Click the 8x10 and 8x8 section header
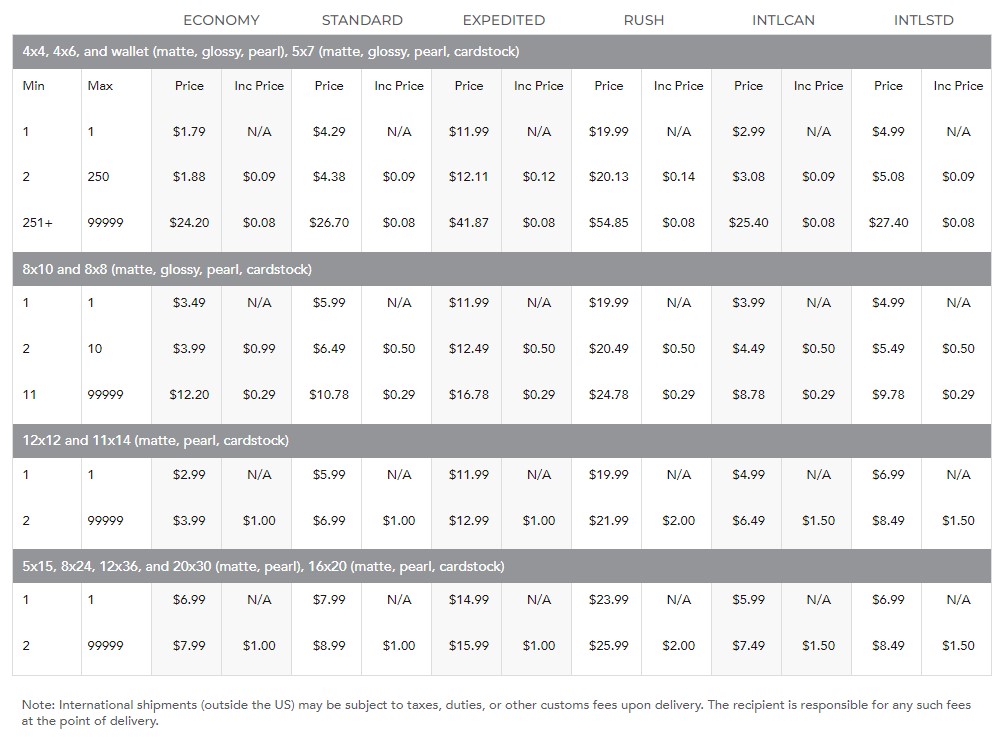Image resolution: width=1003 pixels, height=737 pixels. tap(502, 269)
